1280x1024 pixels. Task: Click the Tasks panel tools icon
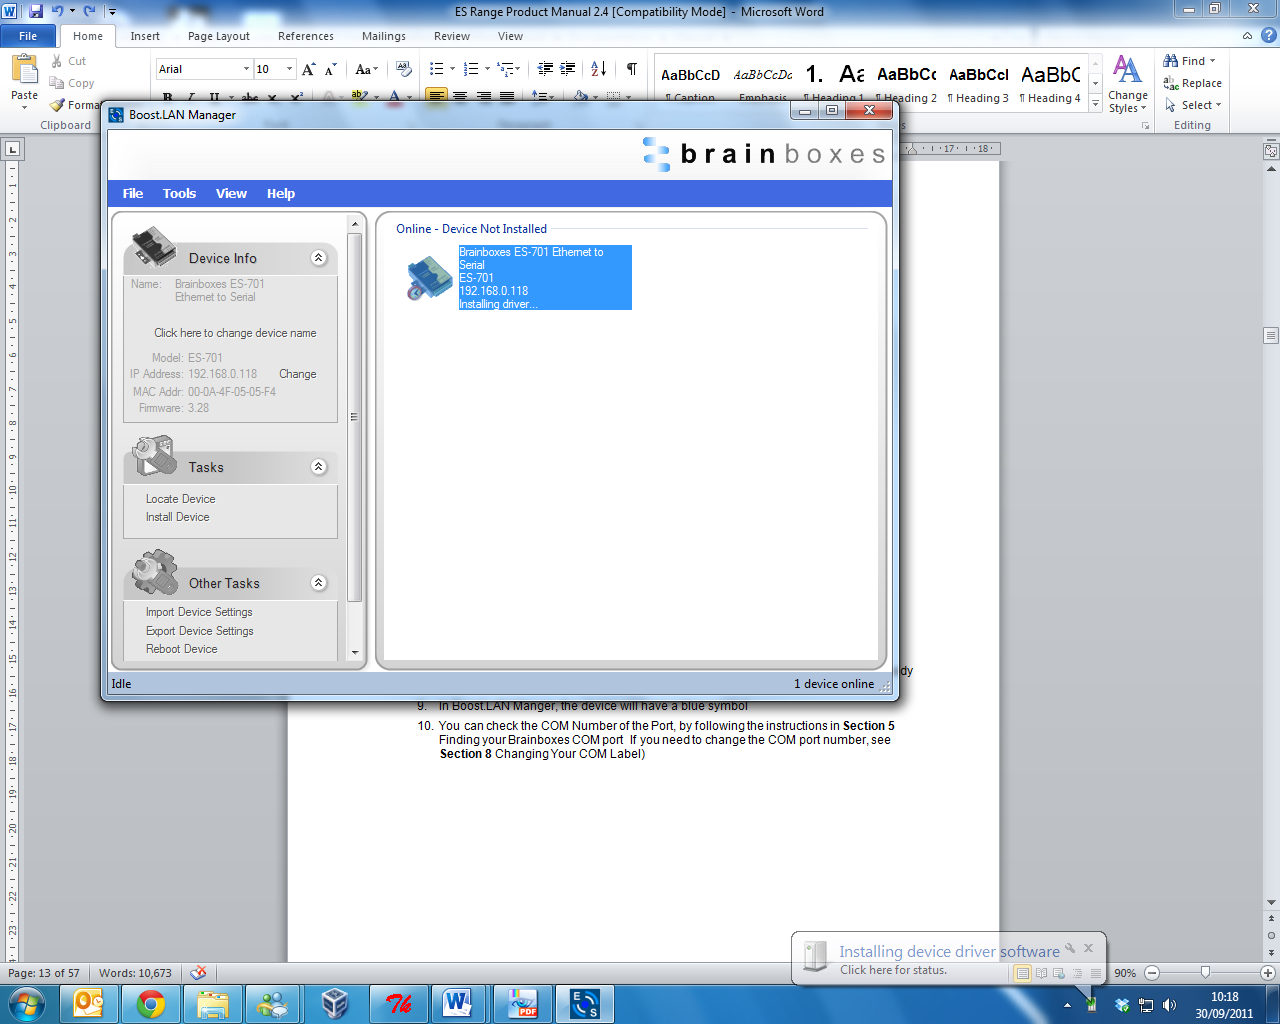pos(154,456)
